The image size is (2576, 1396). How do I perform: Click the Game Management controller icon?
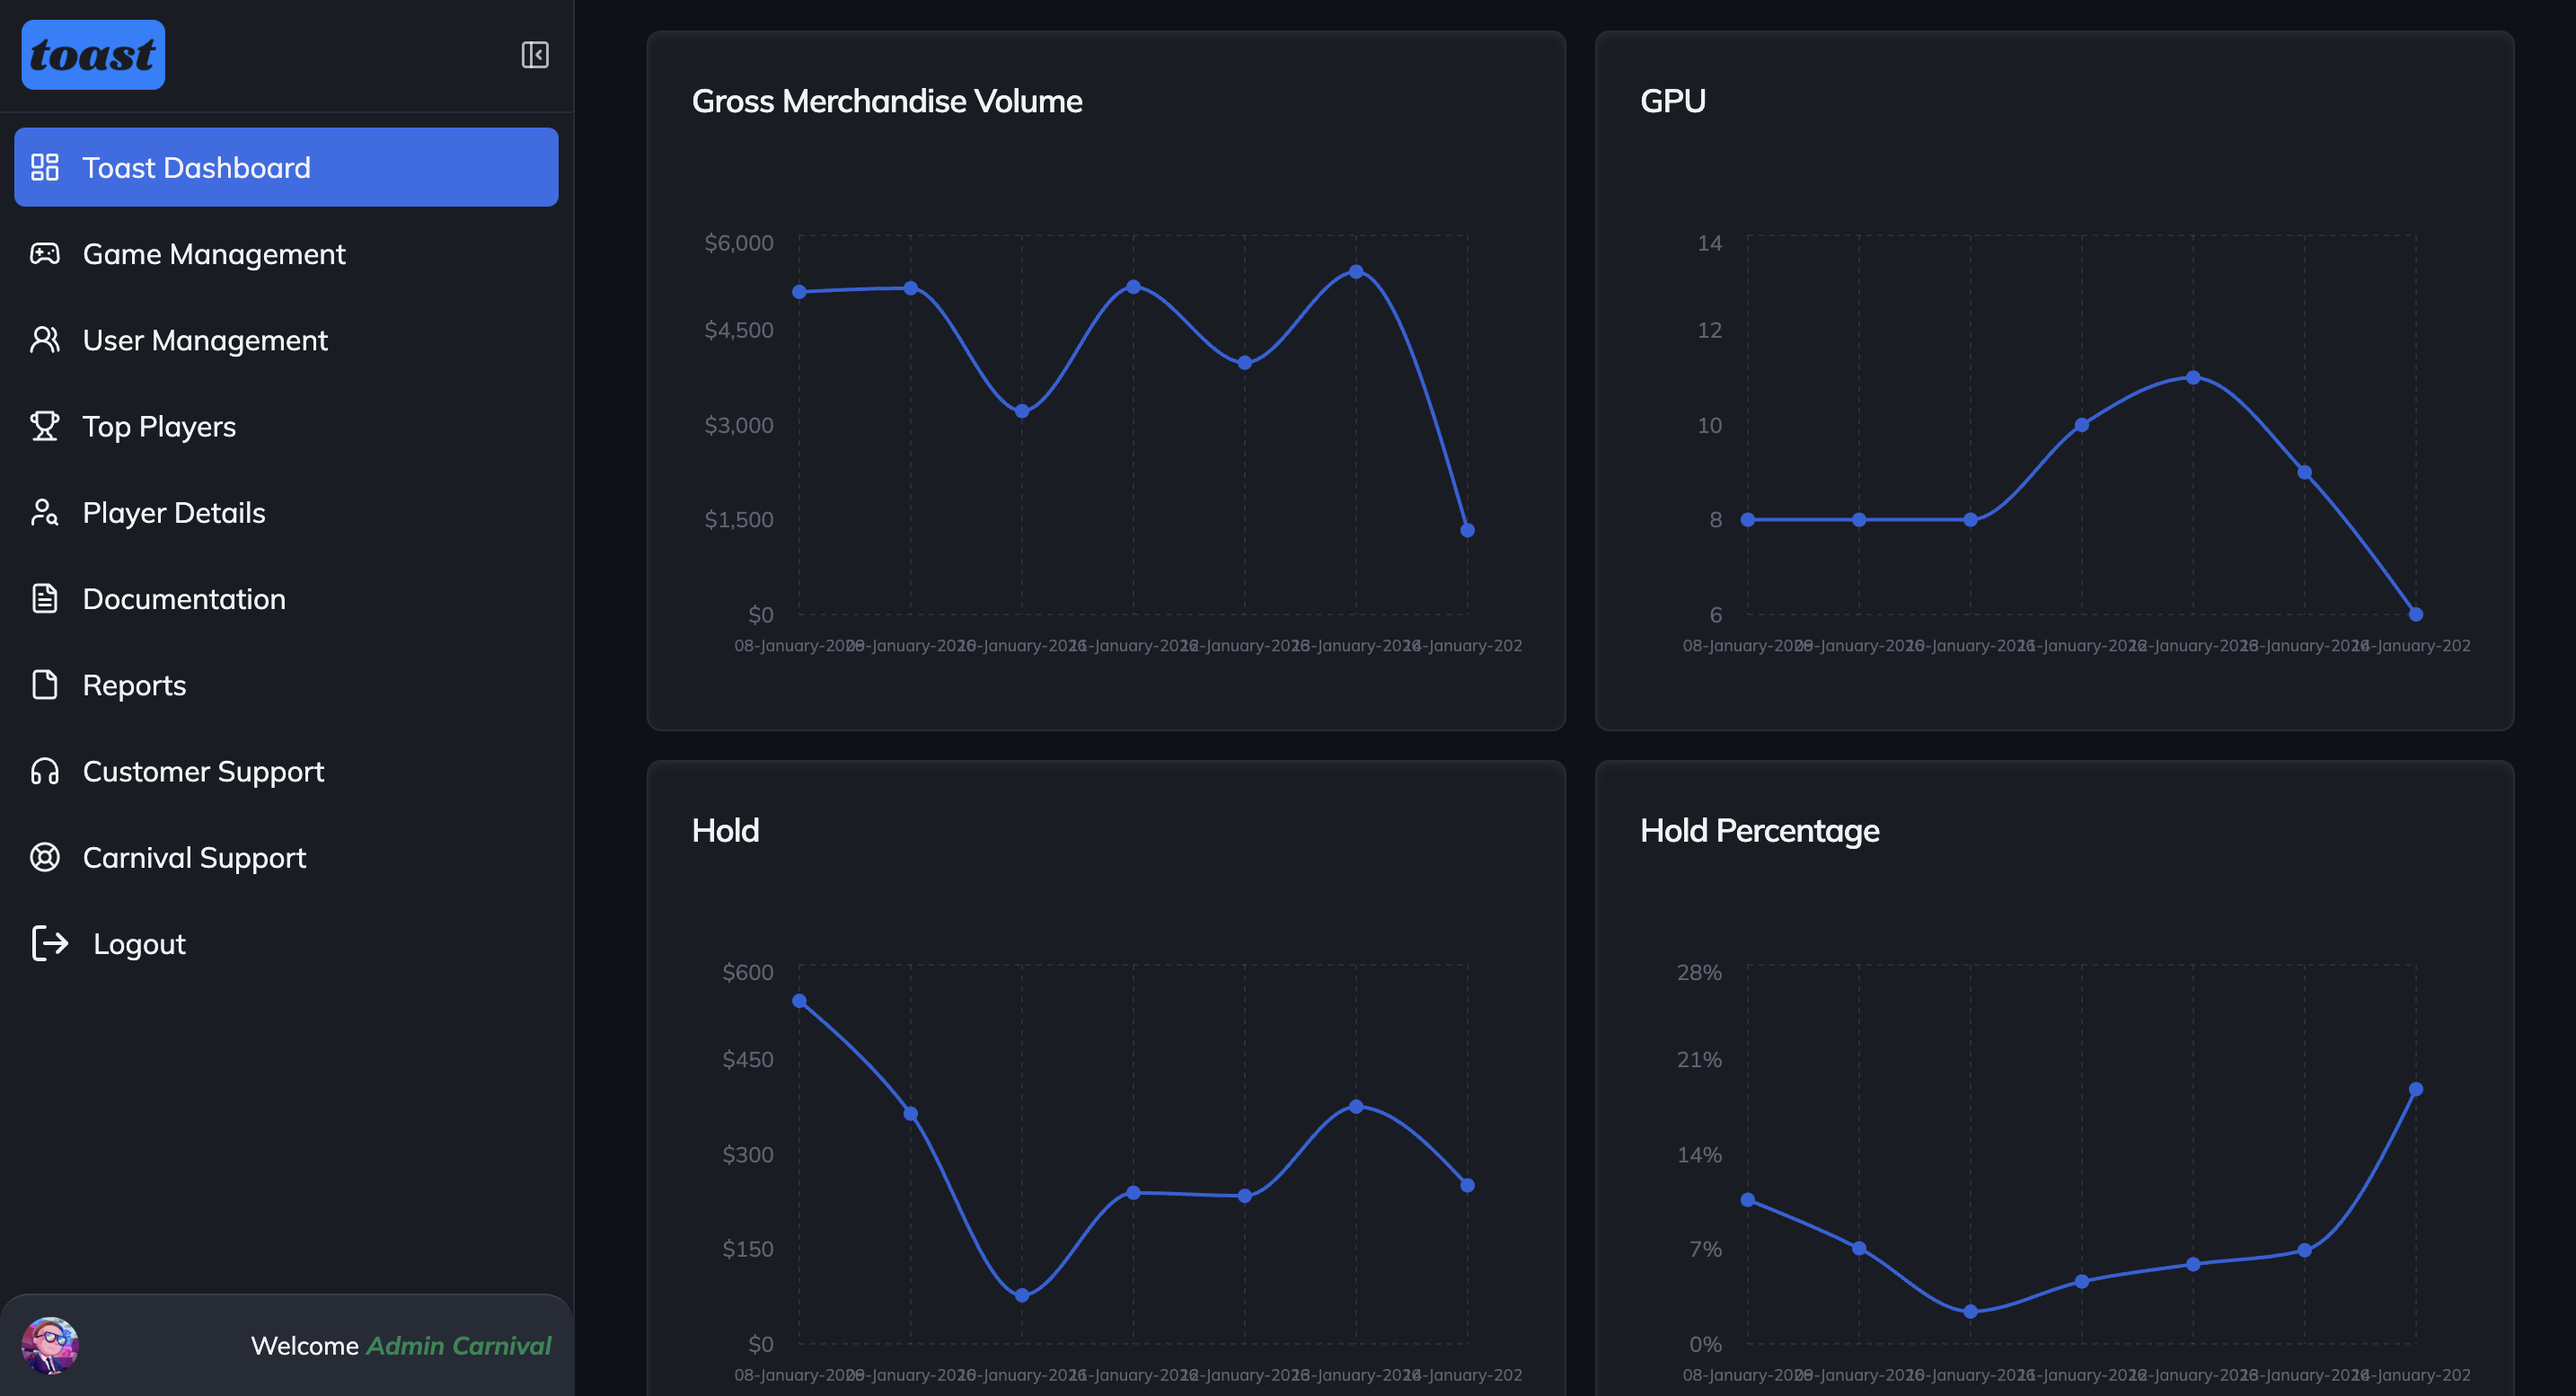(45, 254)
